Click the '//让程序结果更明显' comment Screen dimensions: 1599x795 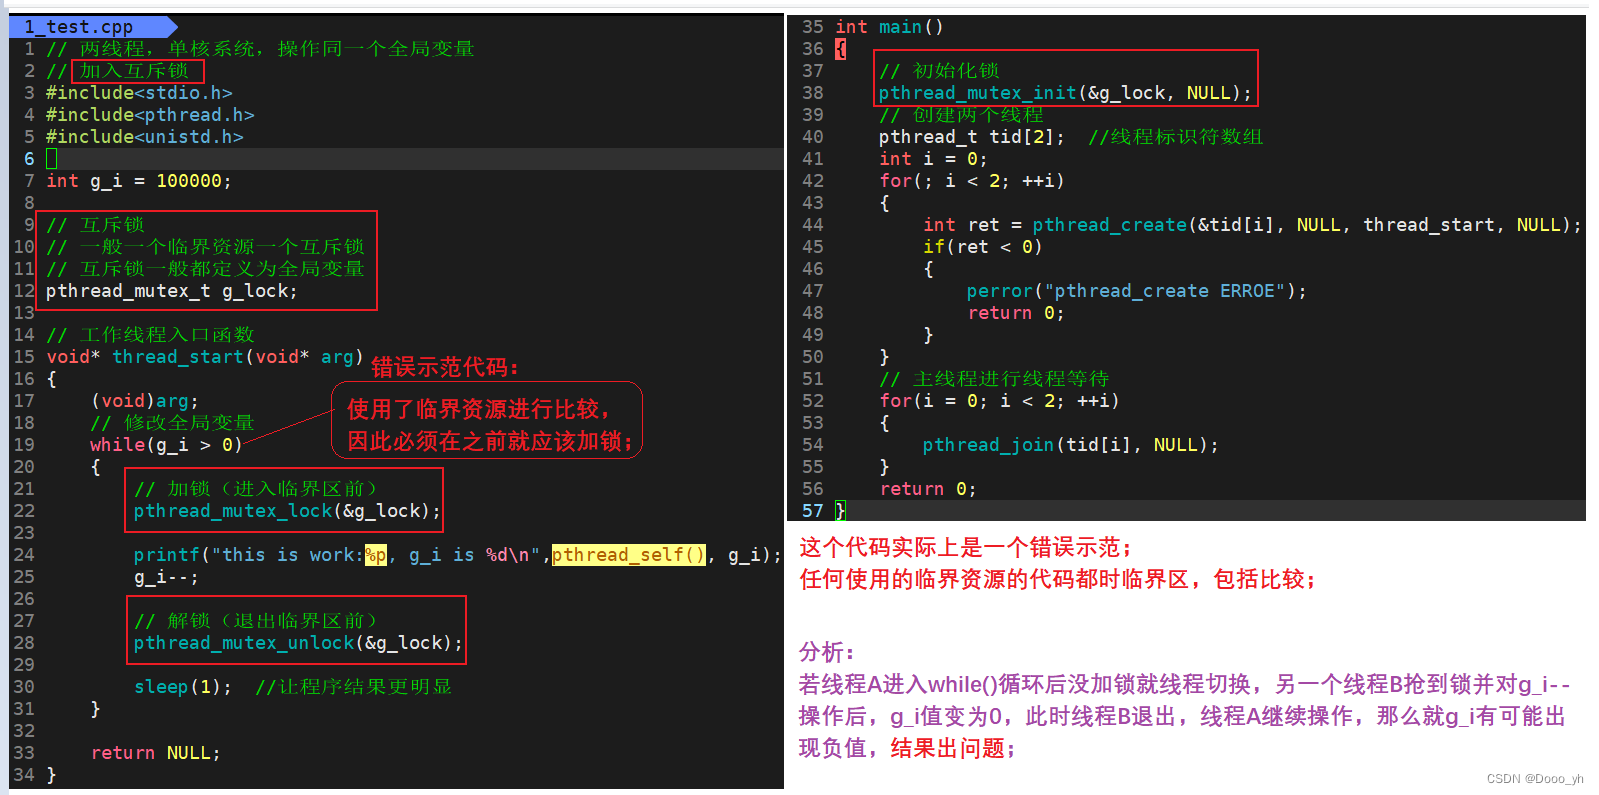point(353,687)
